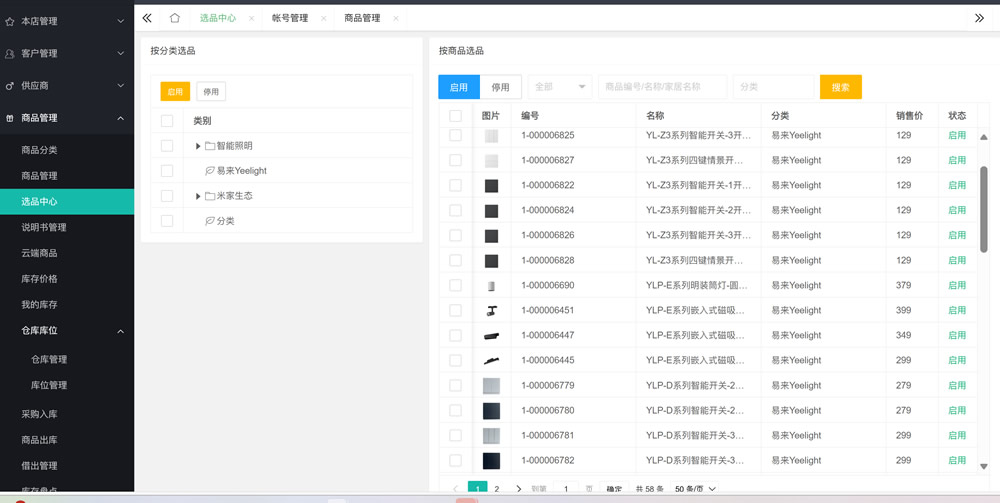Open the 50 条/页 page size dropdown
The width and height of the screenshot is (1000, 503).
coord(696,489)
